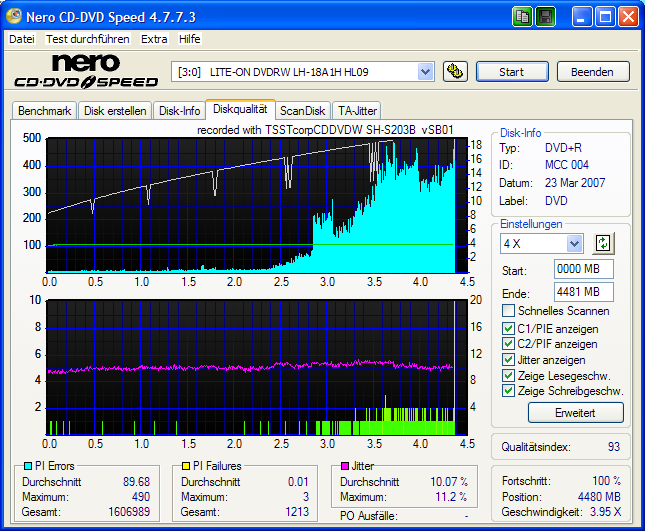Viewport: 645px width, 531px height.
Task: Switch to the ScanDisk tab
Action: tap(303, 111)
